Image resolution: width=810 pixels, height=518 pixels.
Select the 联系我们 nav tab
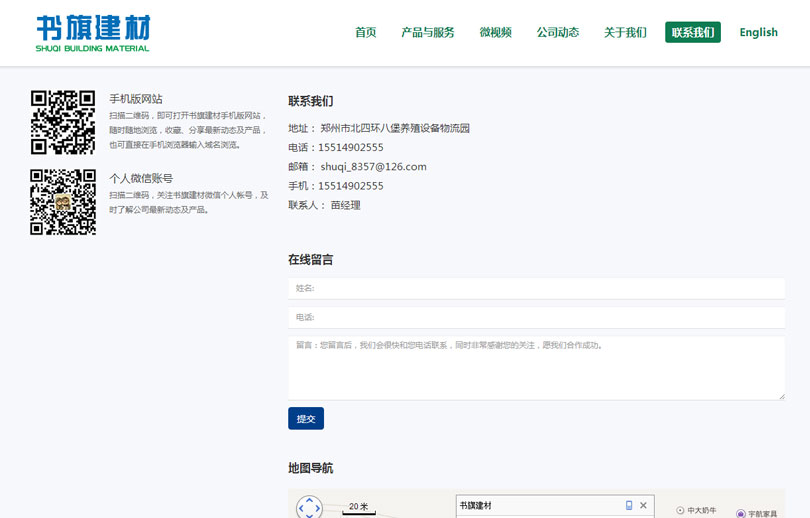click(x=692, y=32)
